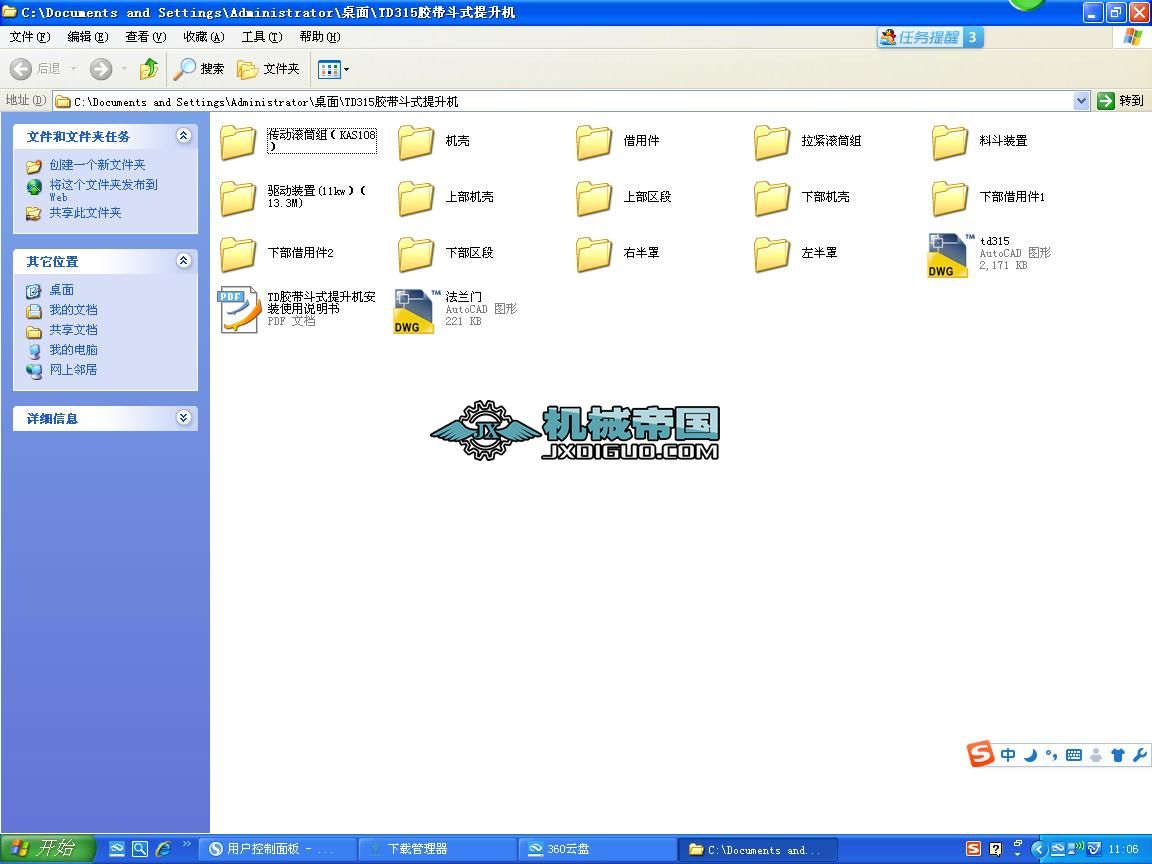Toggle Chinese/English mode (中) on IME bar
The height and width of the screenshot is (864, 1152).
(x=1008, y=755)
